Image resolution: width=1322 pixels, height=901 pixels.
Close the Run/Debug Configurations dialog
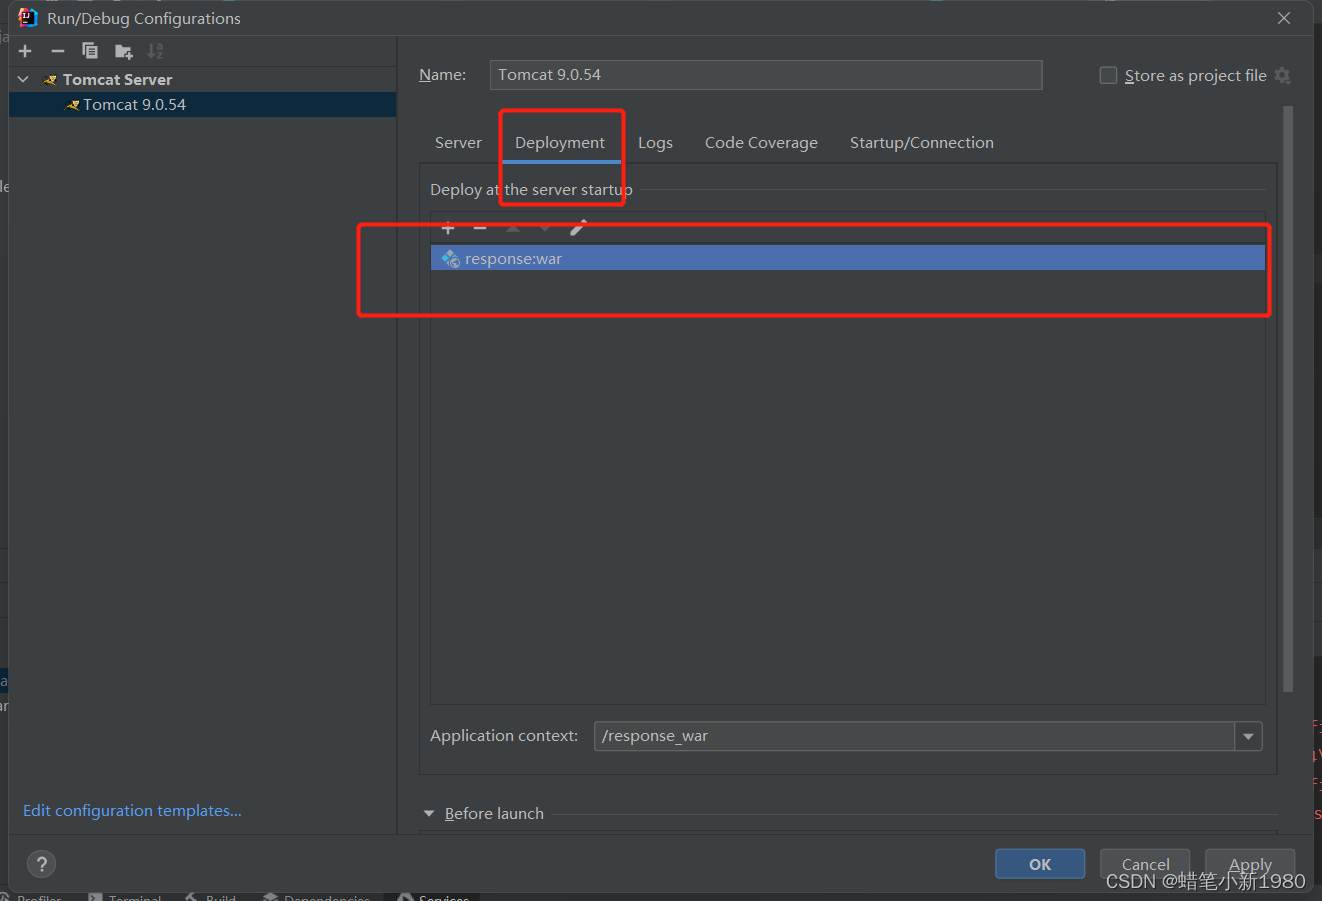click(x=1284, y=18)
